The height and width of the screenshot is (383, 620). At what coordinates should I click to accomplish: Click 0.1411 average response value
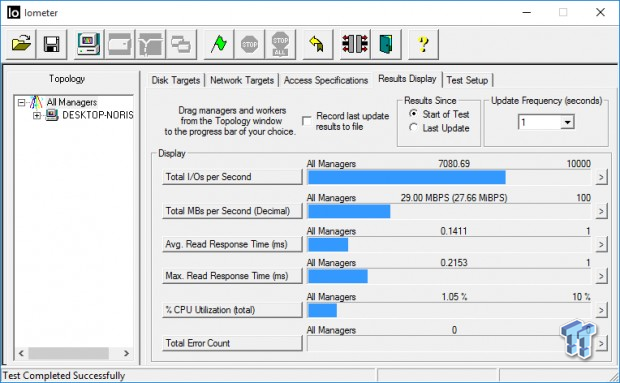[454, 231]
